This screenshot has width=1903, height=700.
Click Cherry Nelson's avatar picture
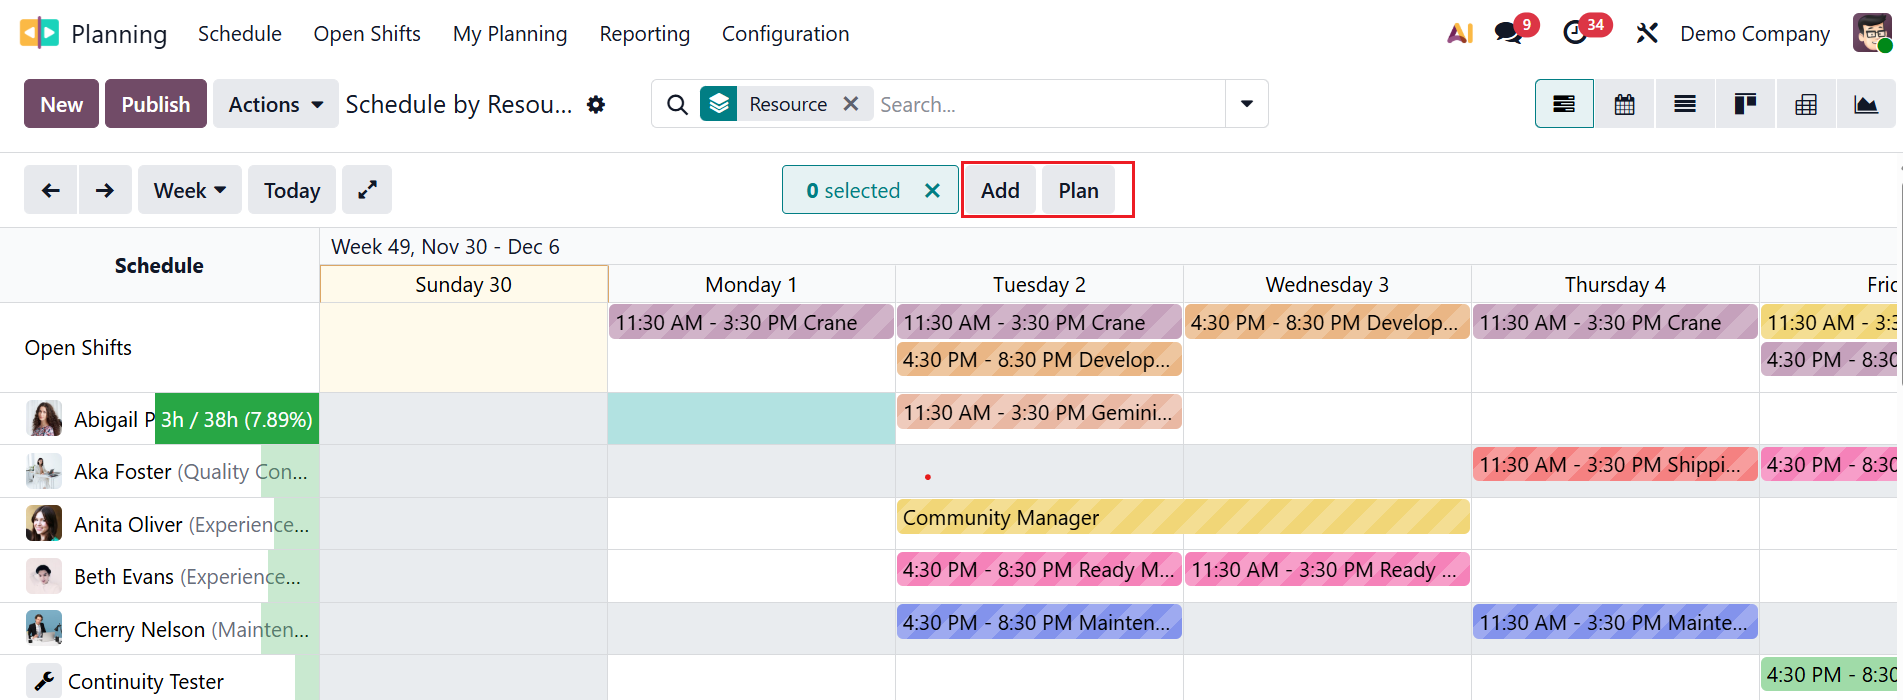tap(44, 629)
